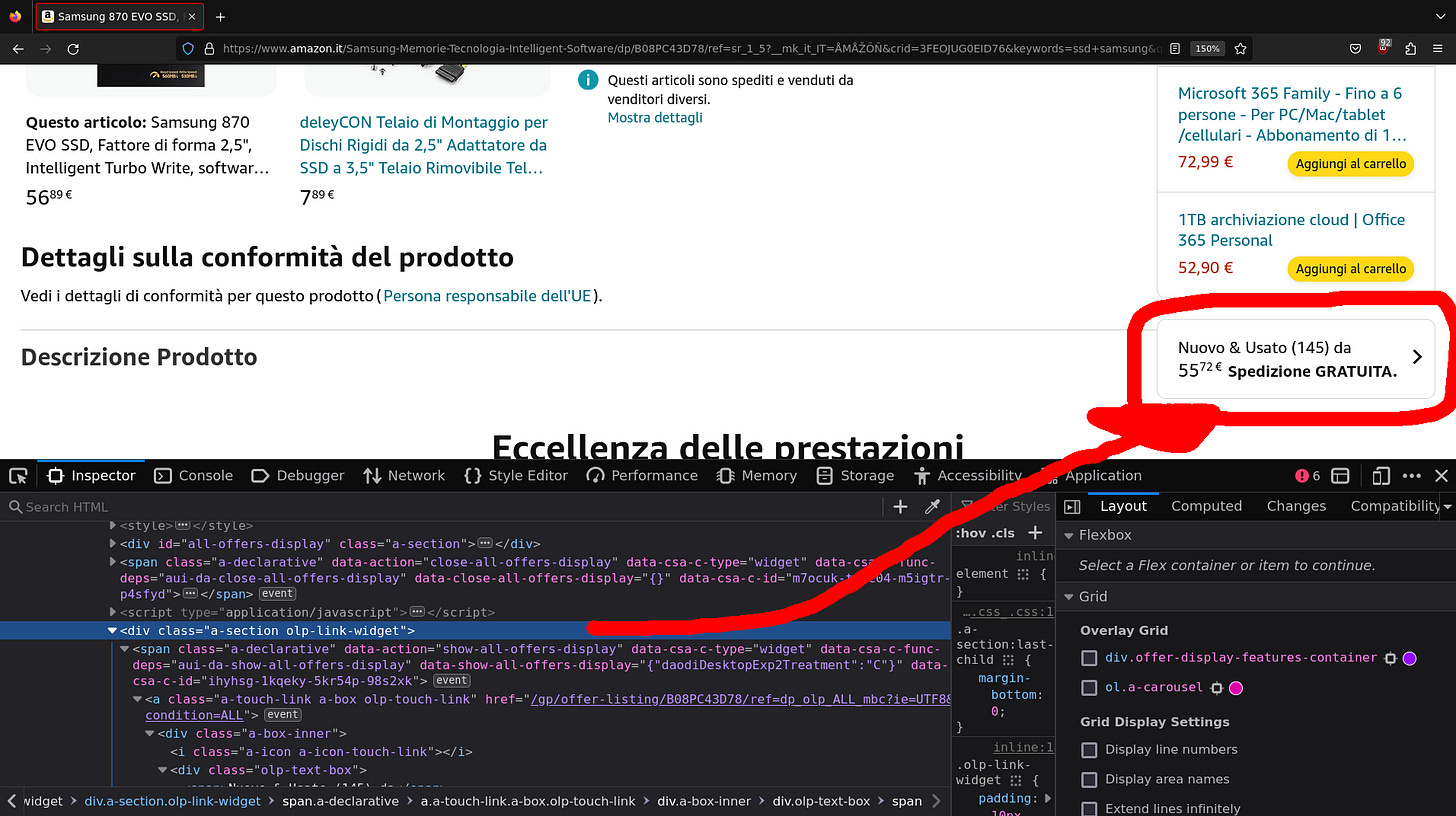This screenshot has height=816, width=1456.
Task: Open Responsive Design Mode
Action: [1381, 475]
